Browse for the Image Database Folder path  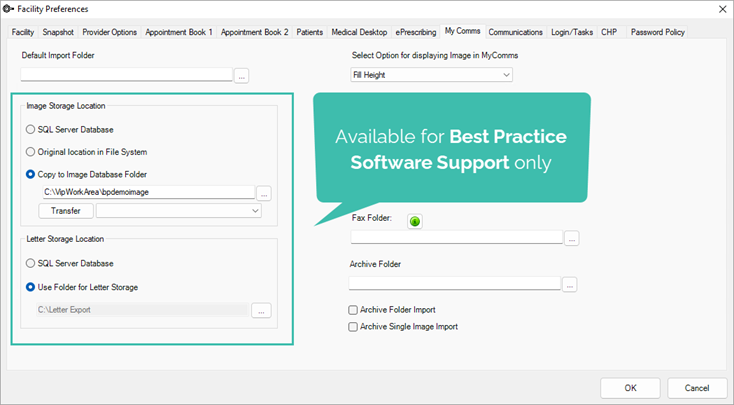coord(264,193)
